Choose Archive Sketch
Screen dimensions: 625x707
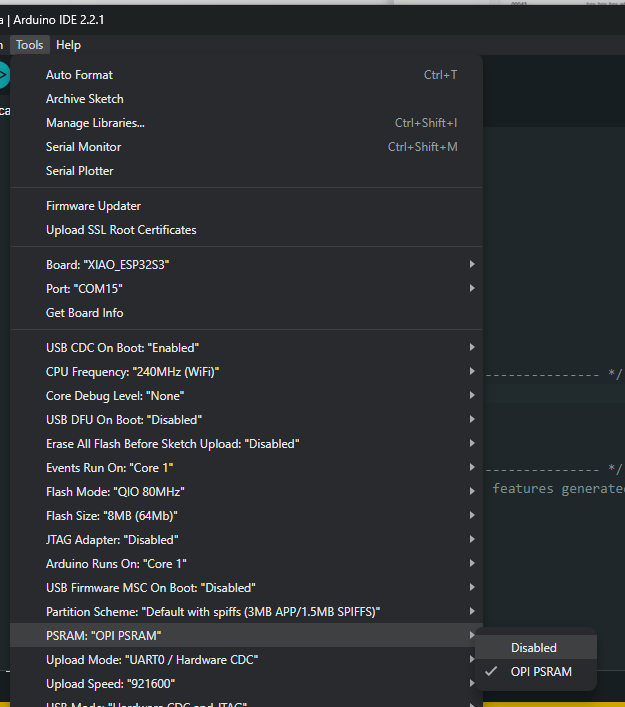point(85,99)
